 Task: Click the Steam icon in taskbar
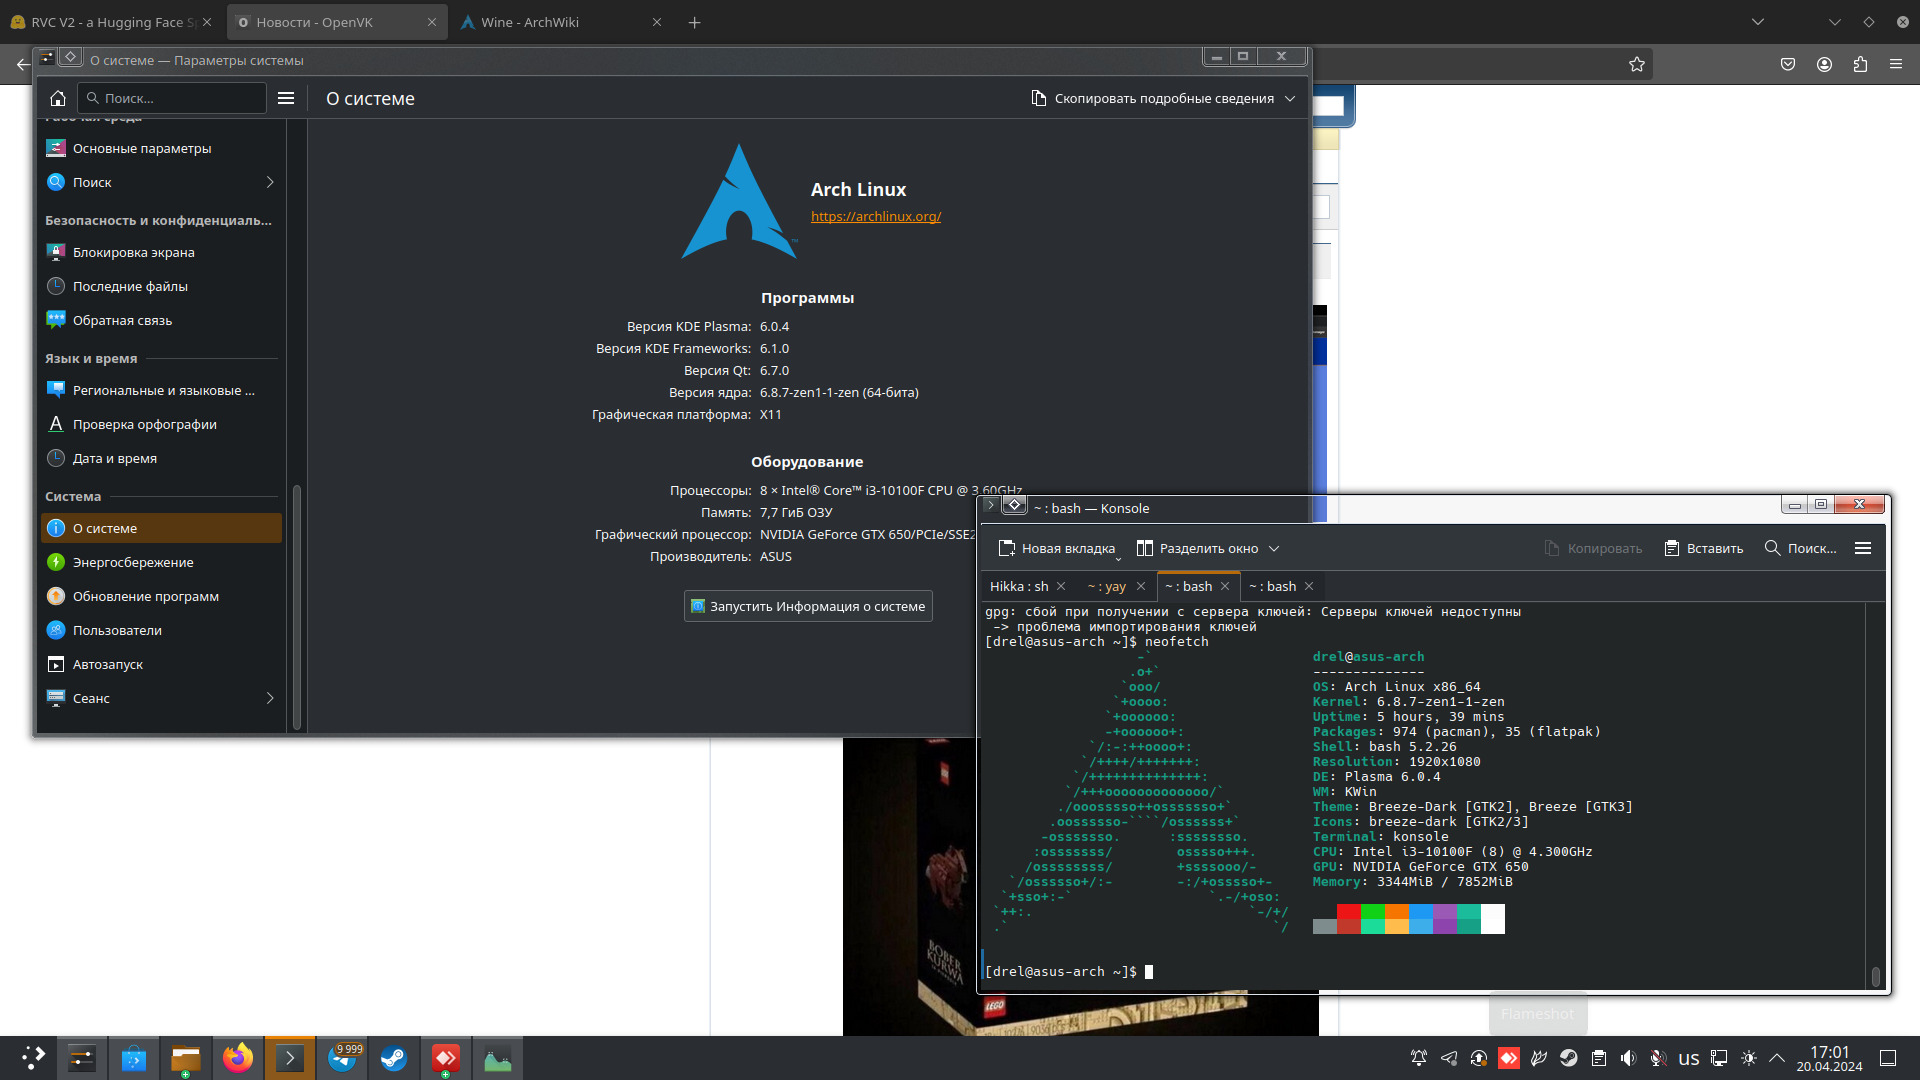pyautogui.click(x=394, y=1058)
